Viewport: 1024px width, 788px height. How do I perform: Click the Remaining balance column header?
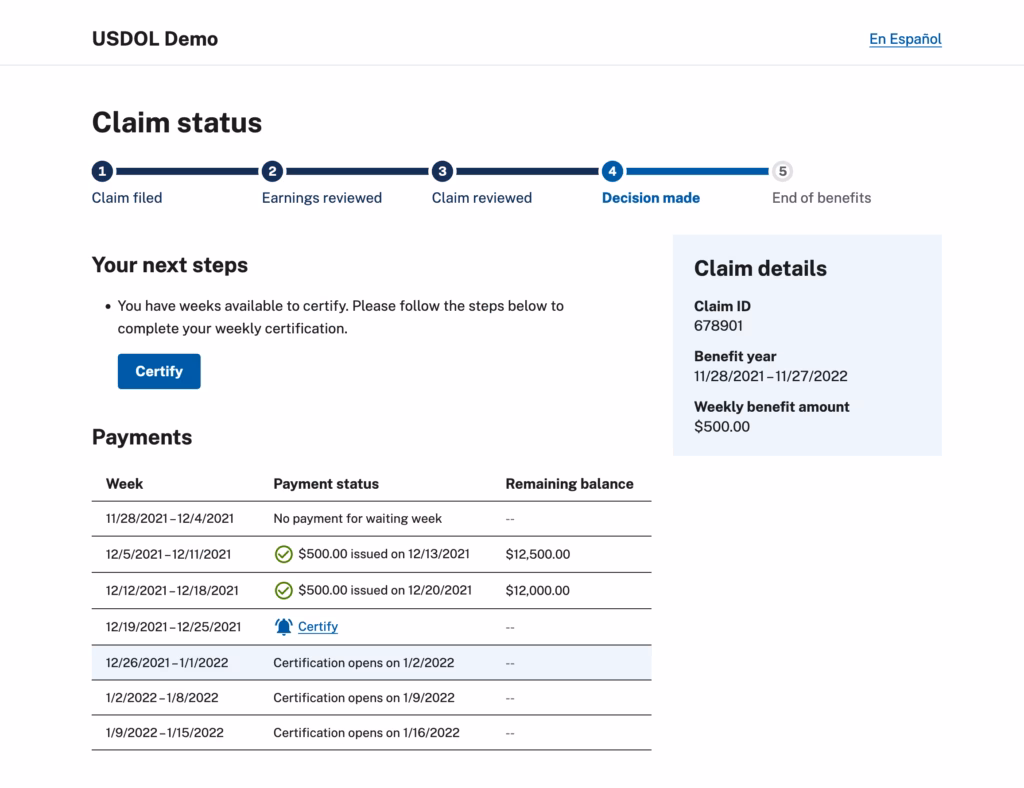point(569,484)
